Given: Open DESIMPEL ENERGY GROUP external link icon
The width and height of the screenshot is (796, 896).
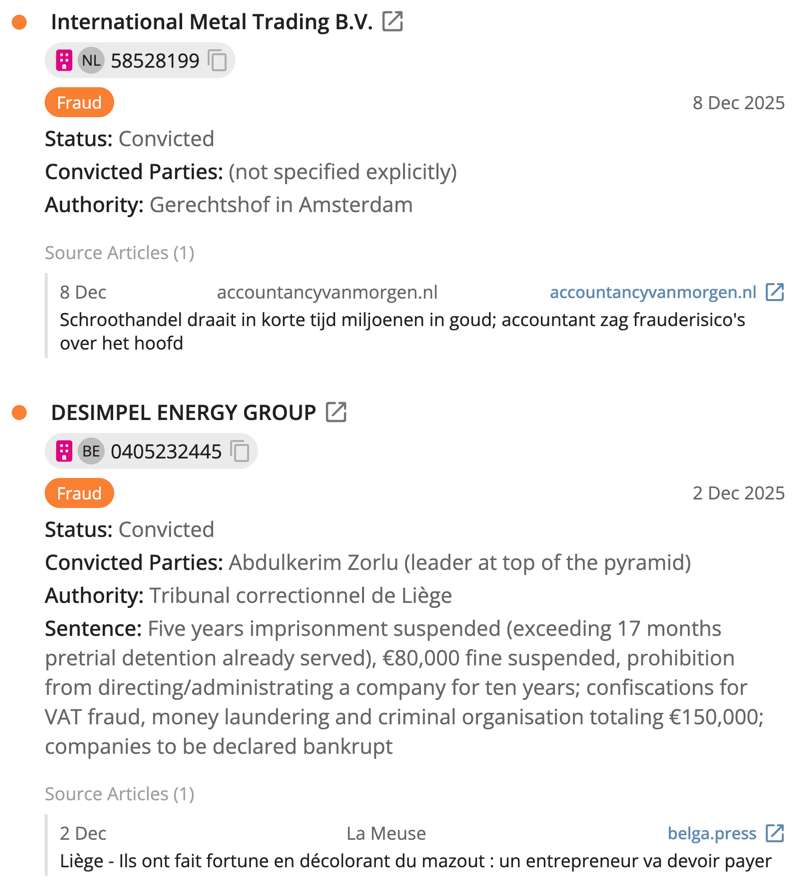Looking at the screenshot, I should click(337, 412).
